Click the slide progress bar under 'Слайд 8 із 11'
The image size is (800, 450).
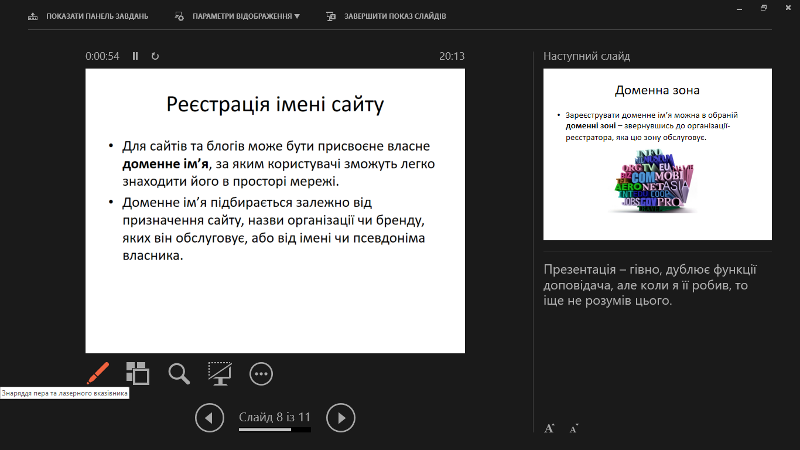pyautogui.click(x=274, y=430)
